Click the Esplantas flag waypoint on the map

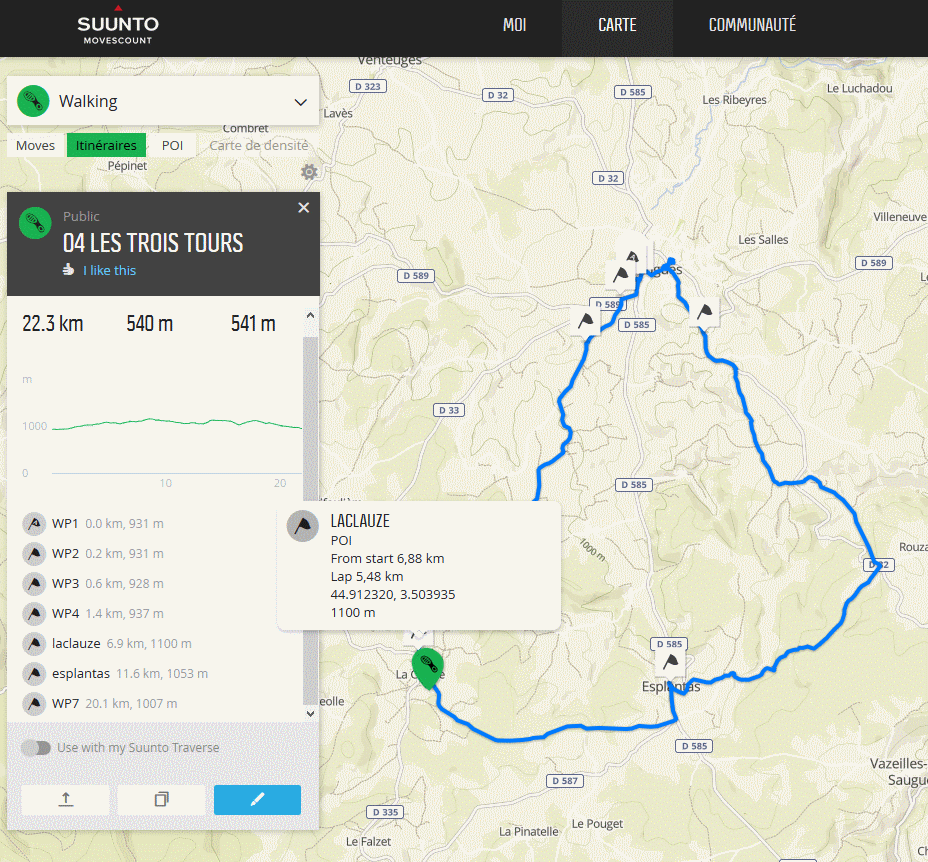click(670, 664)
